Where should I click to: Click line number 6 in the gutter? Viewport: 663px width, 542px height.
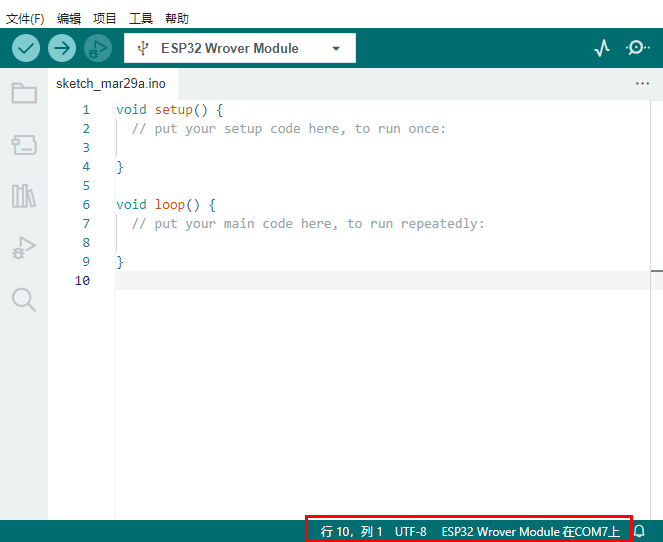click(x=86, y=205)
